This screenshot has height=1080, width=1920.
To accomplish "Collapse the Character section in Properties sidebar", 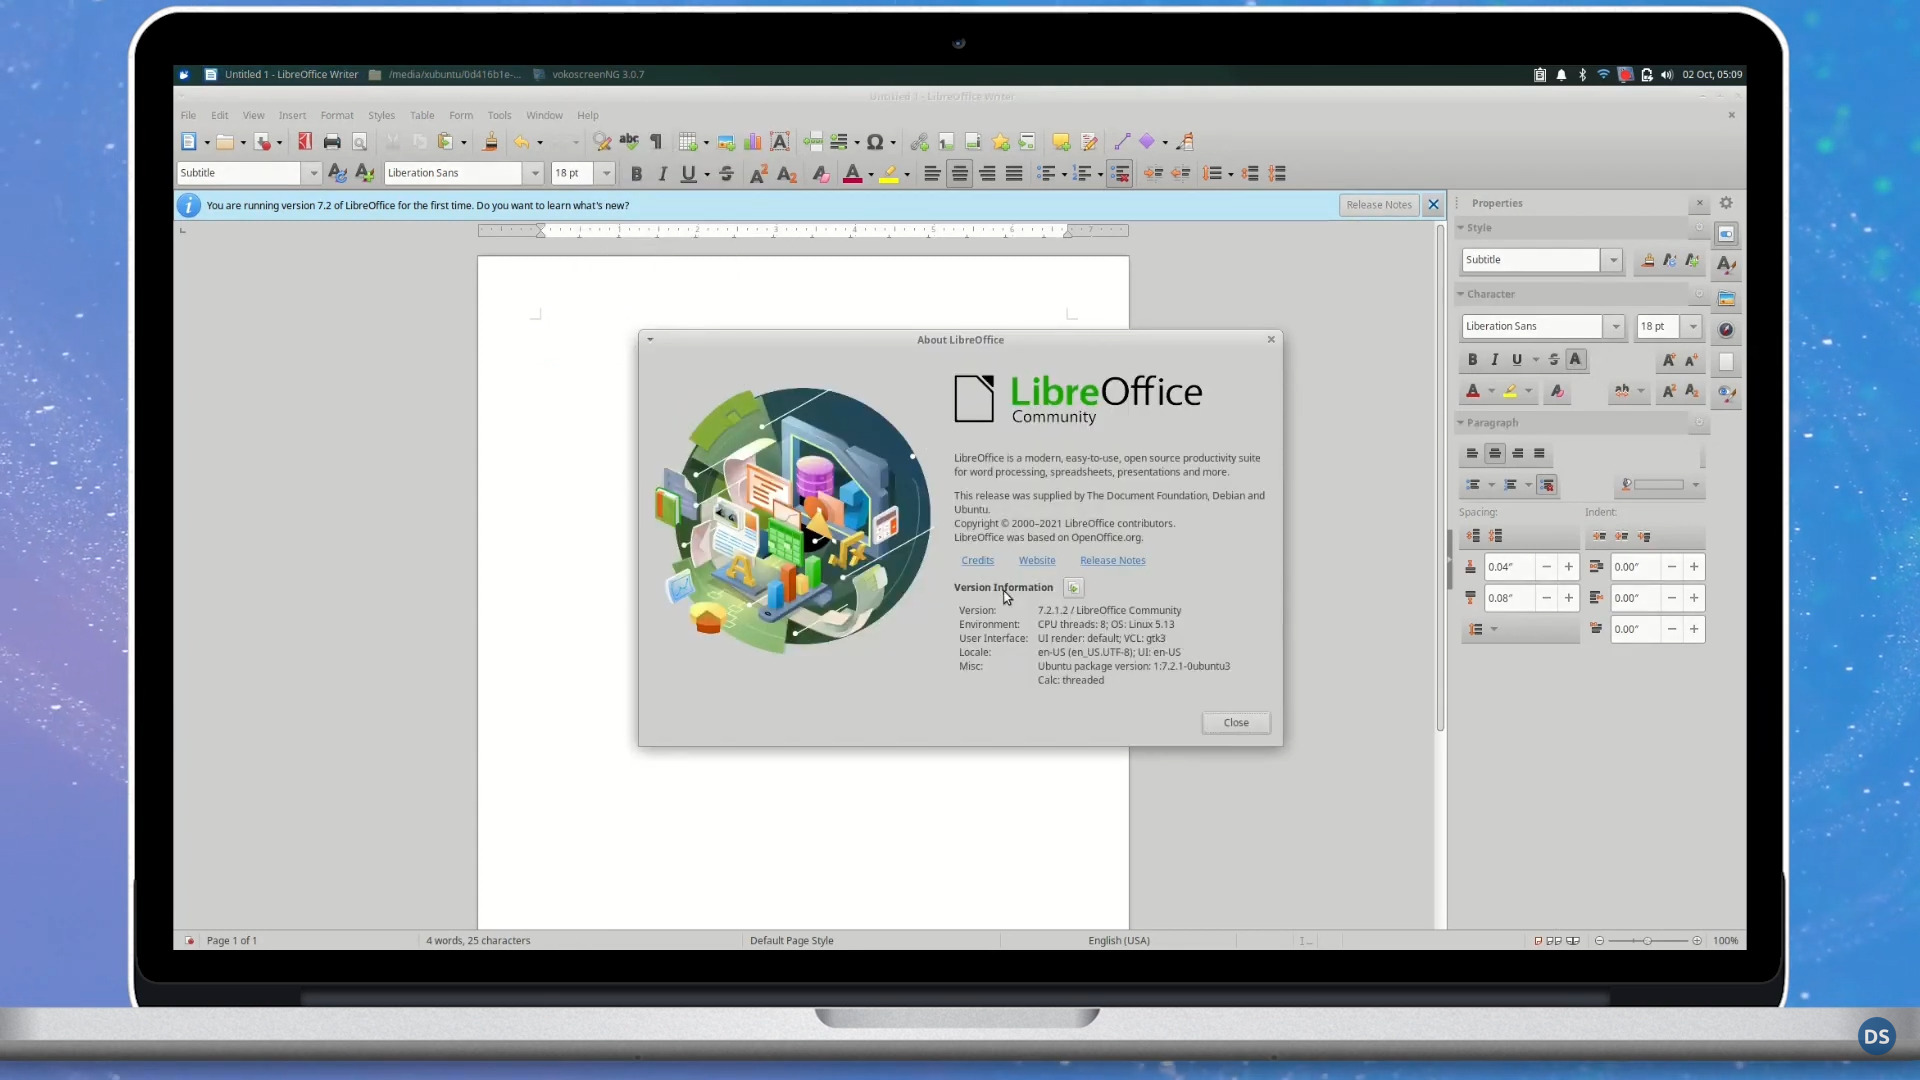I will click(1460, 294).
